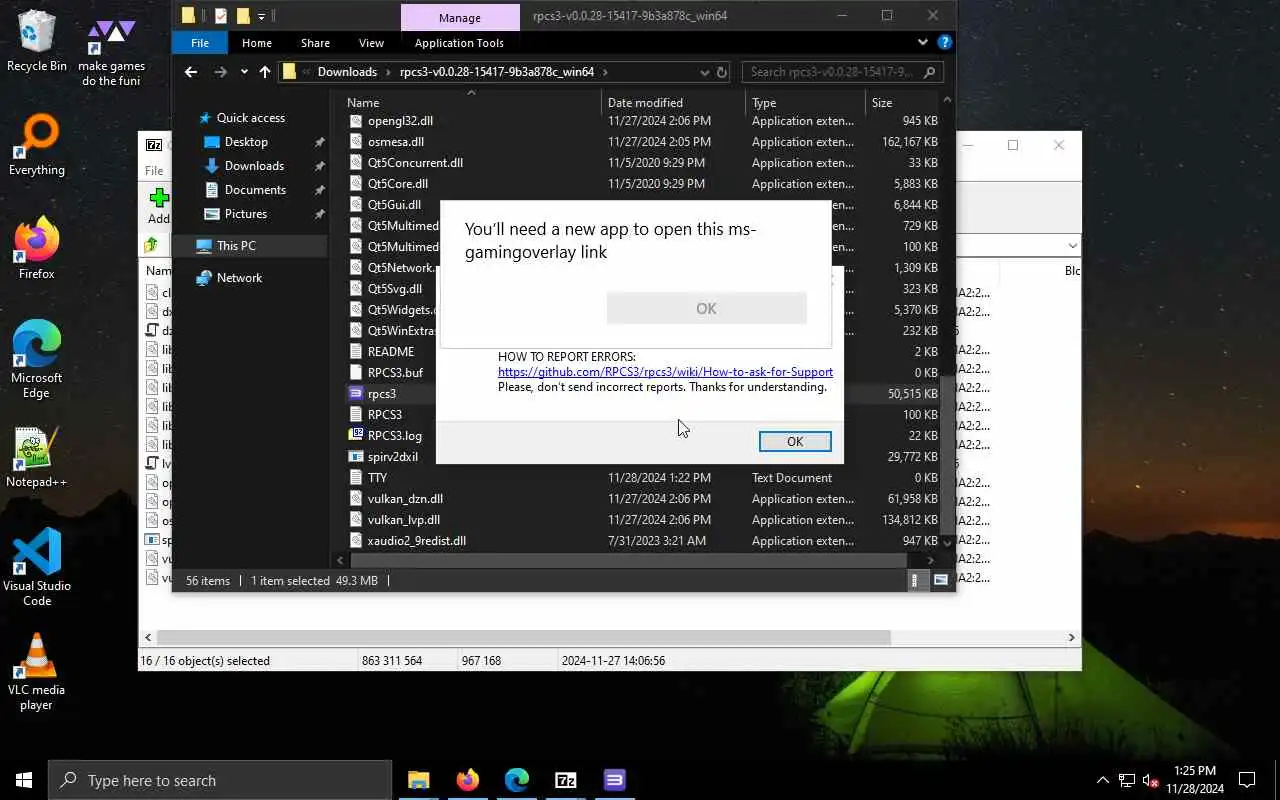Click the Explorer forward arrow
The height and width of the screenshot is (800, 1280).
tap(221, 72)
